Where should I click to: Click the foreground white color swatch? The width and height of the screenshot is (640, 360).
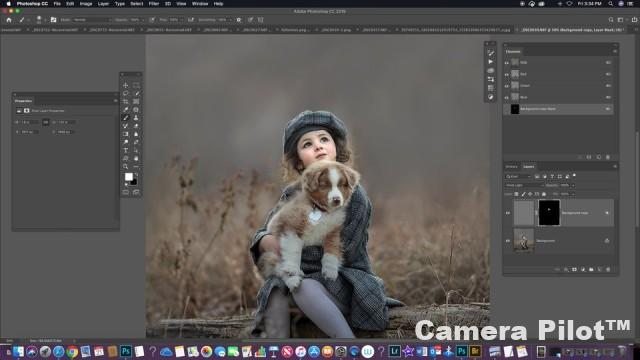(x=129, y=177)
